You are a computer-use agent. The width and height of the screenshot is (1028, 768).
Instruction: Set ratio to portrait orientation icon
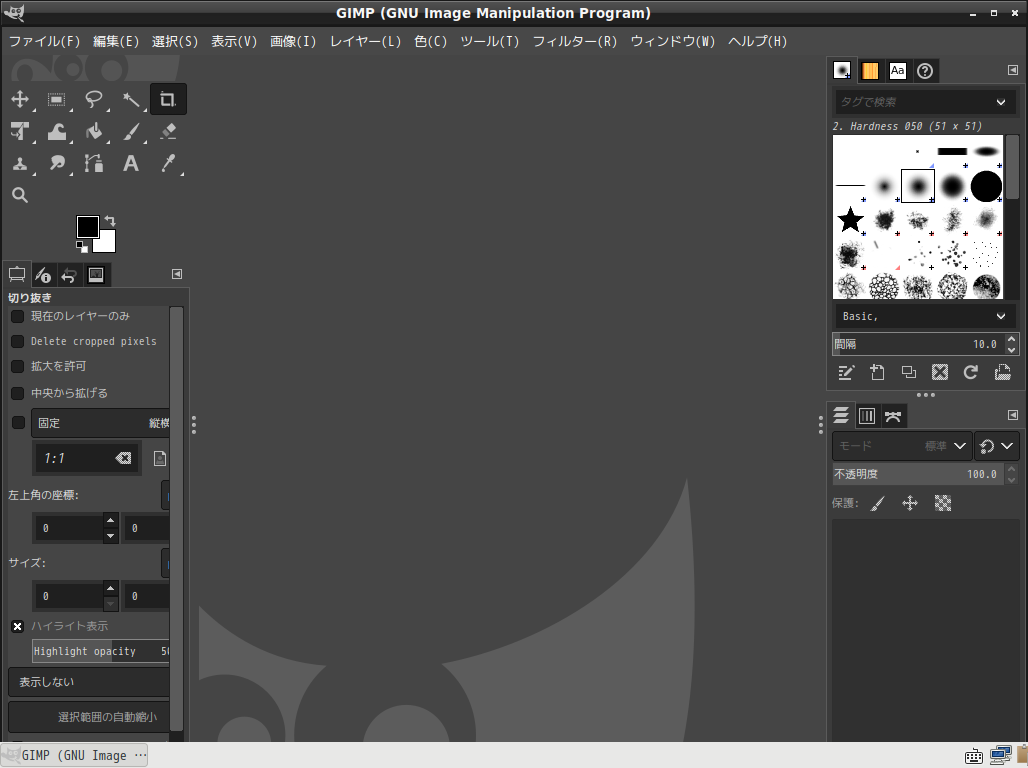click(160, 458)
